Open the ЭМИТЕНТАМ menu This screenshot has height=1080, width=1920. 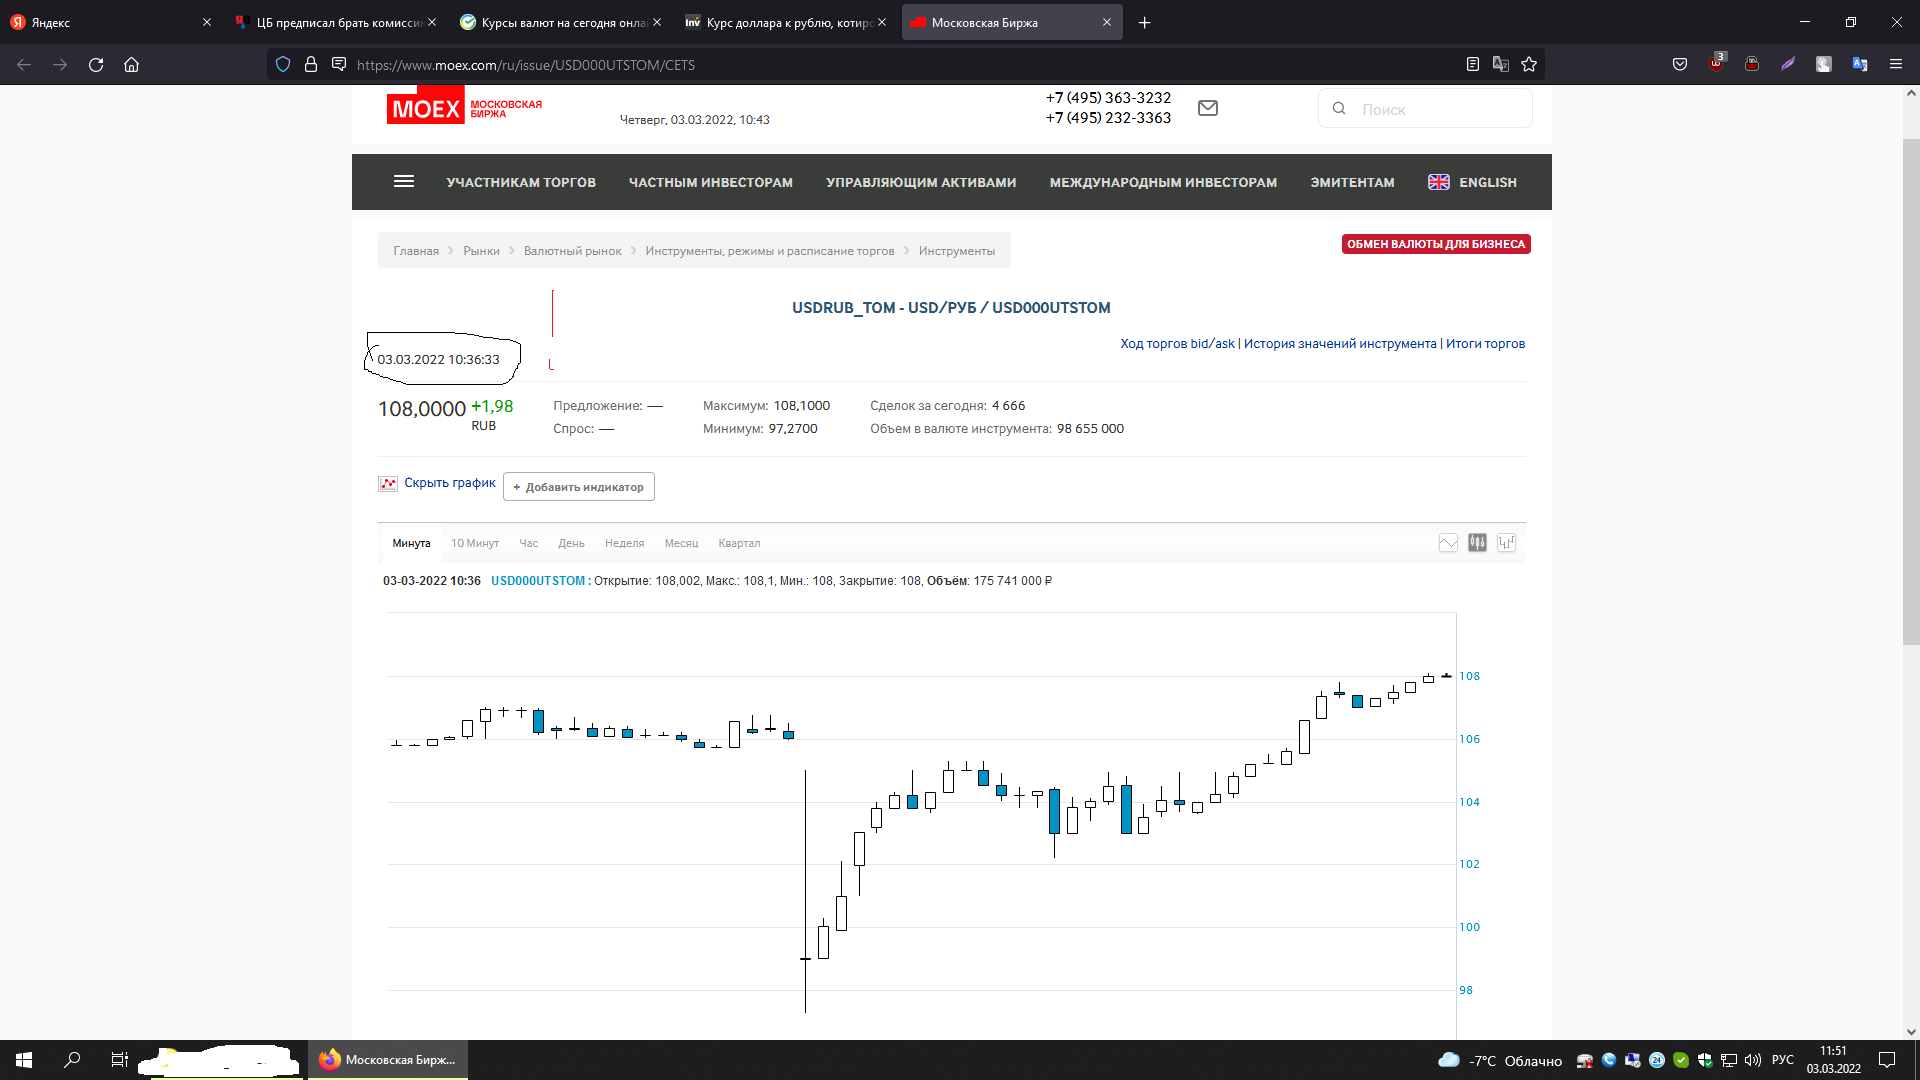(x=1352, y=182)
